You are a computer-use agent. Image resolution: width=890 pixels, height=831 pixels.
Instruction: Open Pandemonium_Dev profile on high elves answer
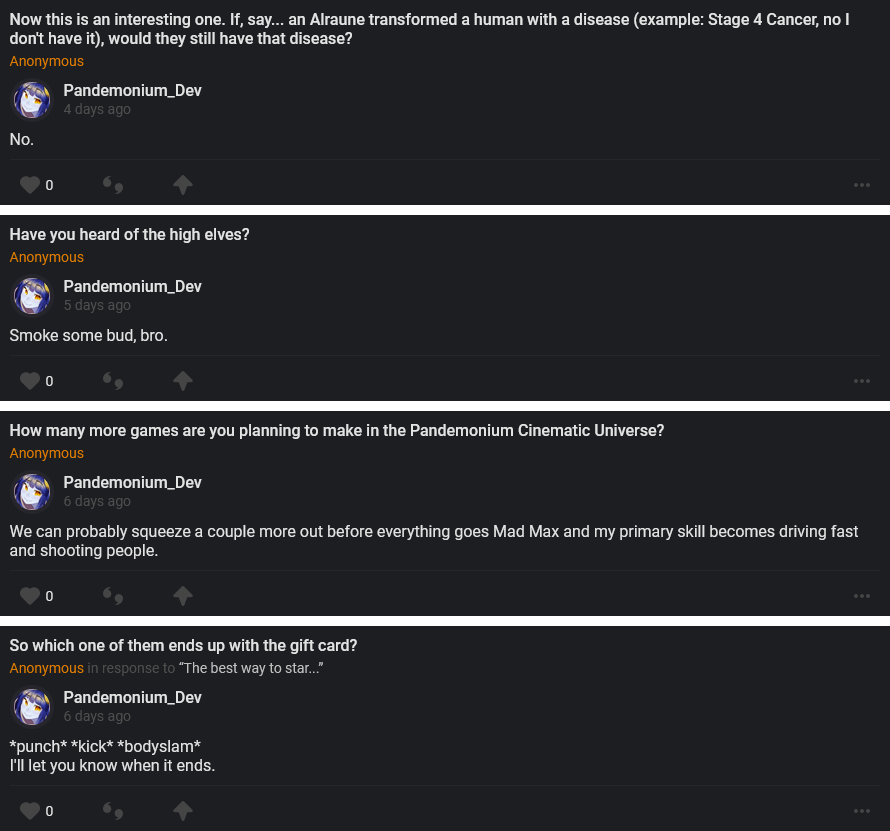pyautogui.click(x=132, y=287)
